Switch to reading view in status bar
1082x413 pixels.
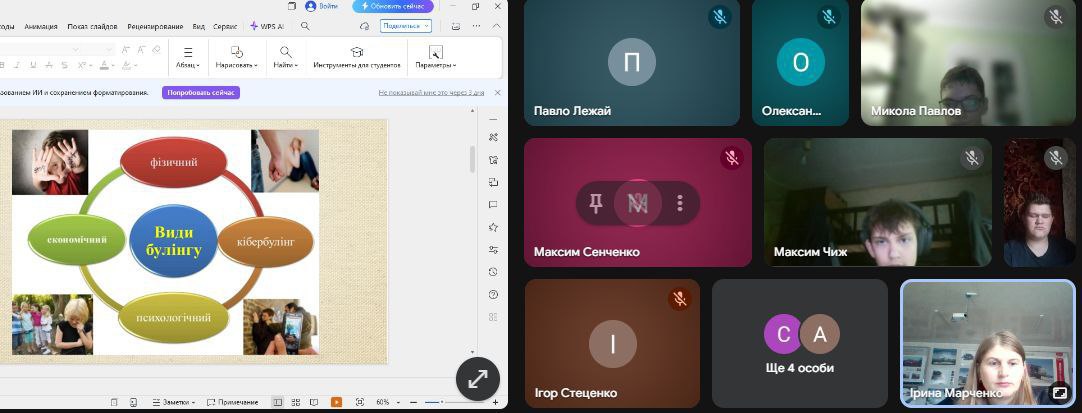tap(314, 402)
